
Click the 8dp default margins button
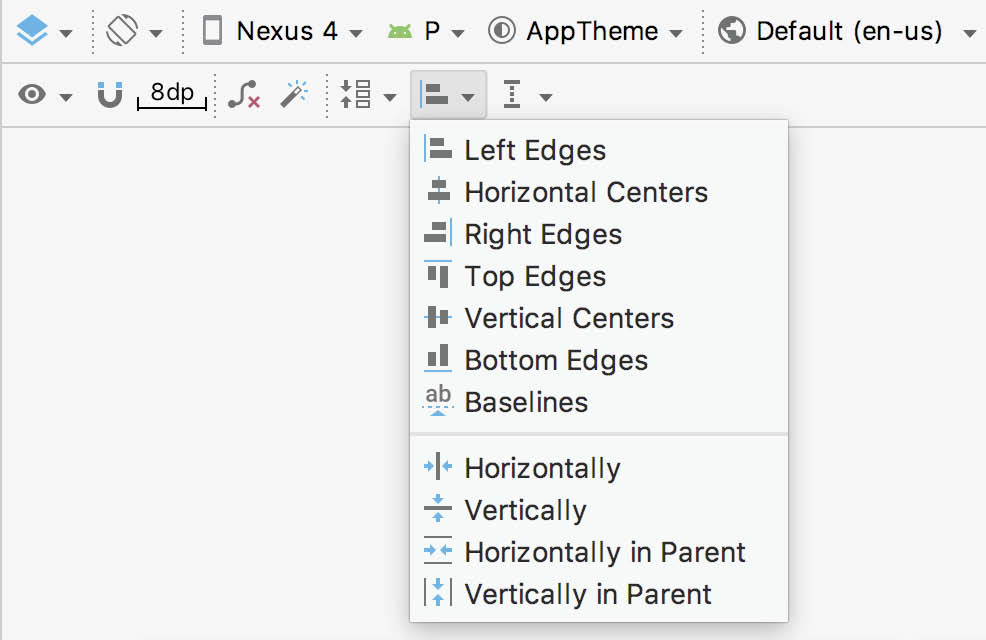172,95
